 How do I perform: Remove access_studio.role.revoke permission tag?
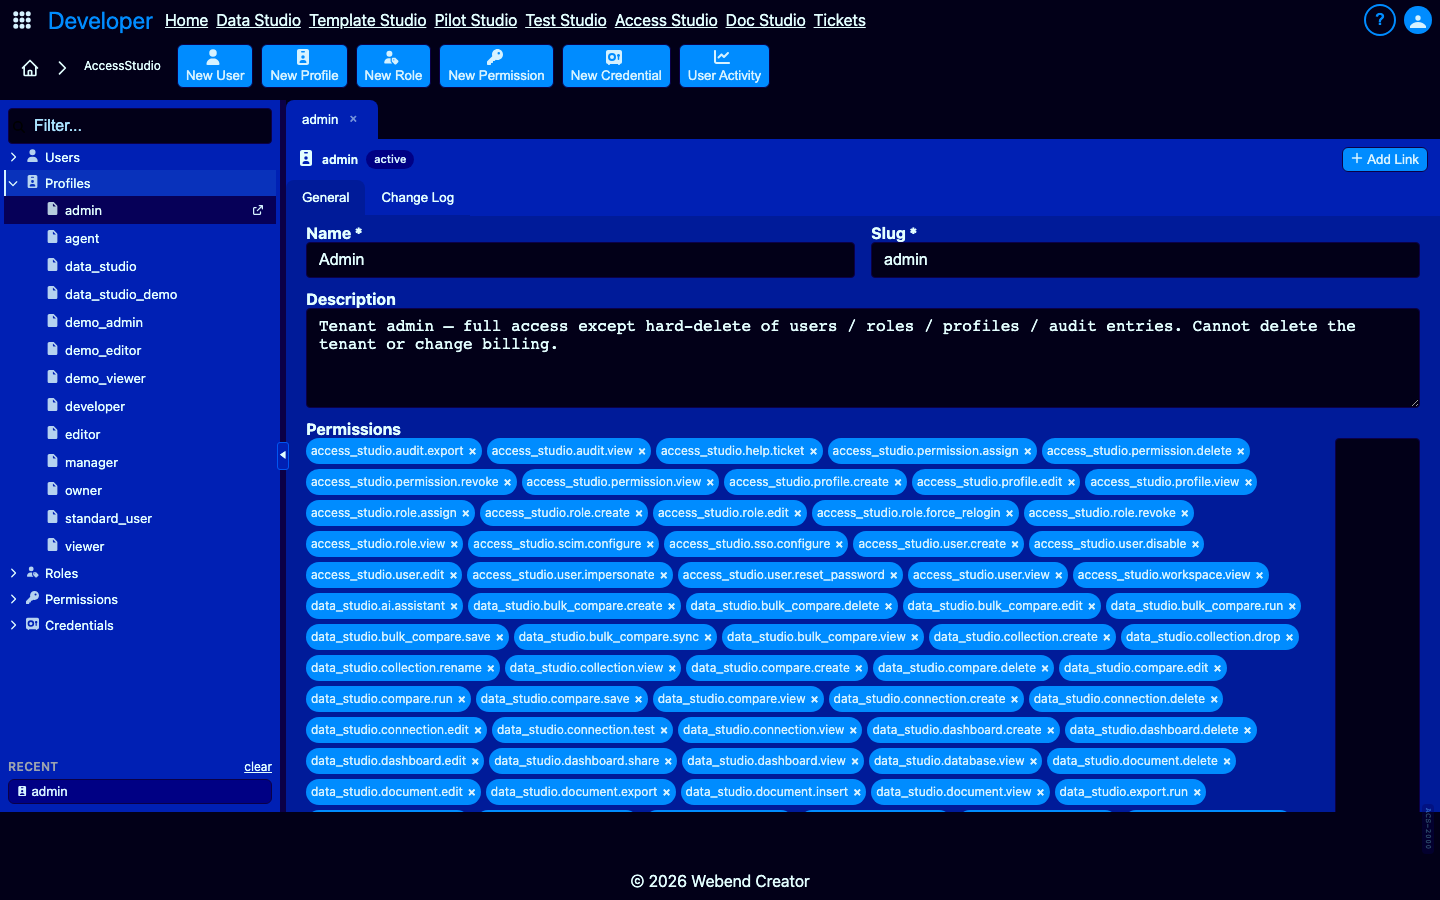(x=1185, y=514)
